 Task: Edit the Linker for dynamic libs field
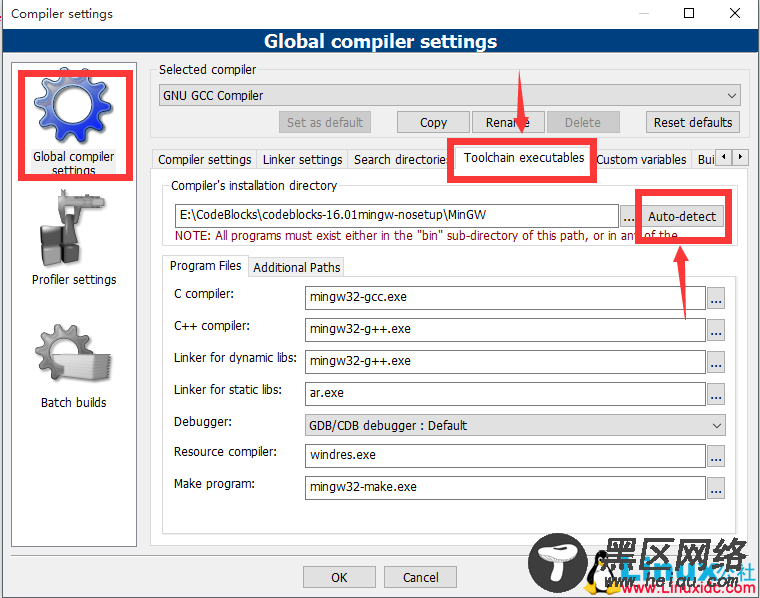(505, 362)
